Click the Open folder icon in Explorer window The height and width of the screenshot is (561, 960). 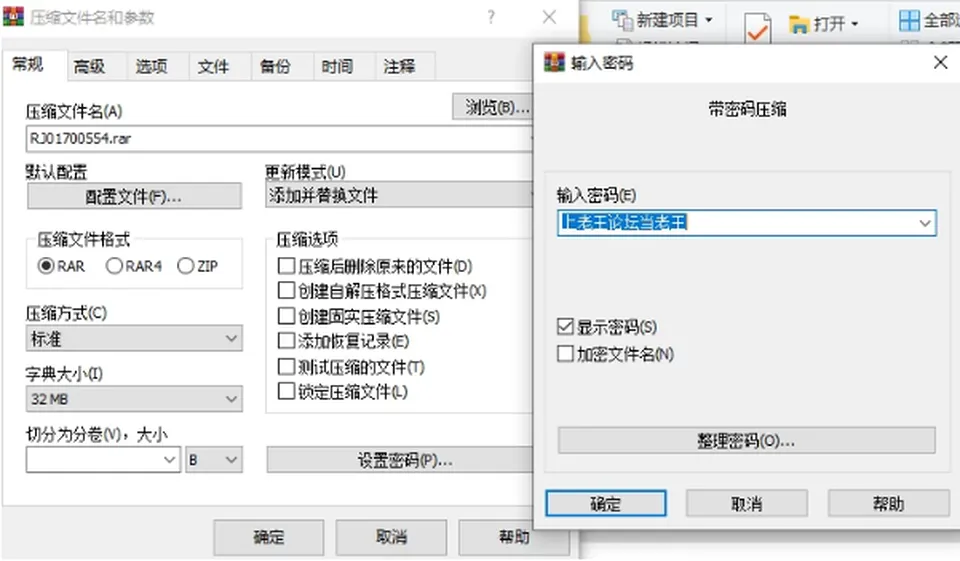click(799, 24)
